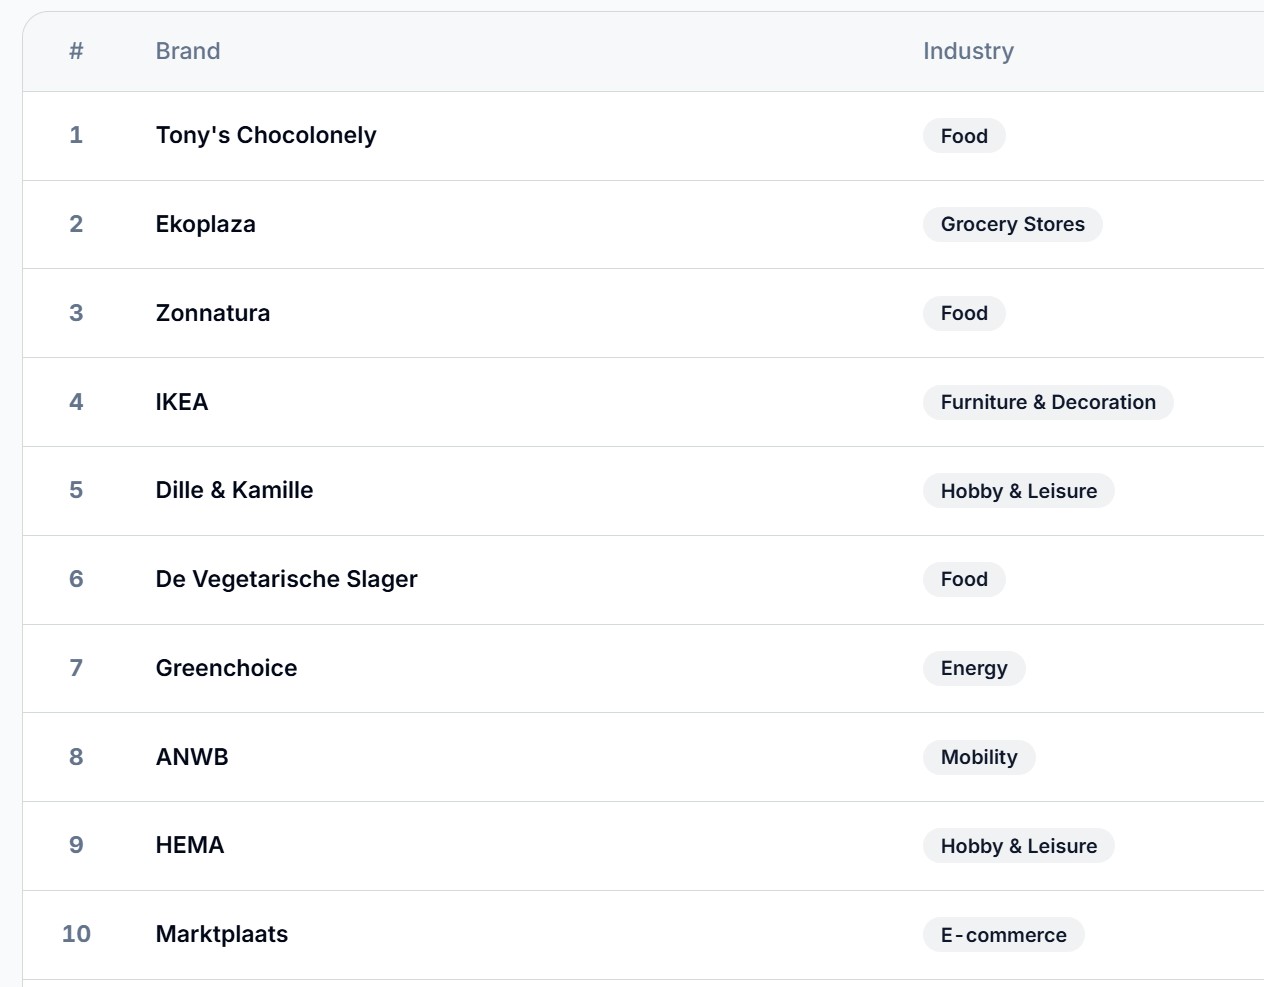Viewport: 1264px width, 987px height.
Task: Click the Industry column header
Action: pyautogui.click(x=967, y=51)
